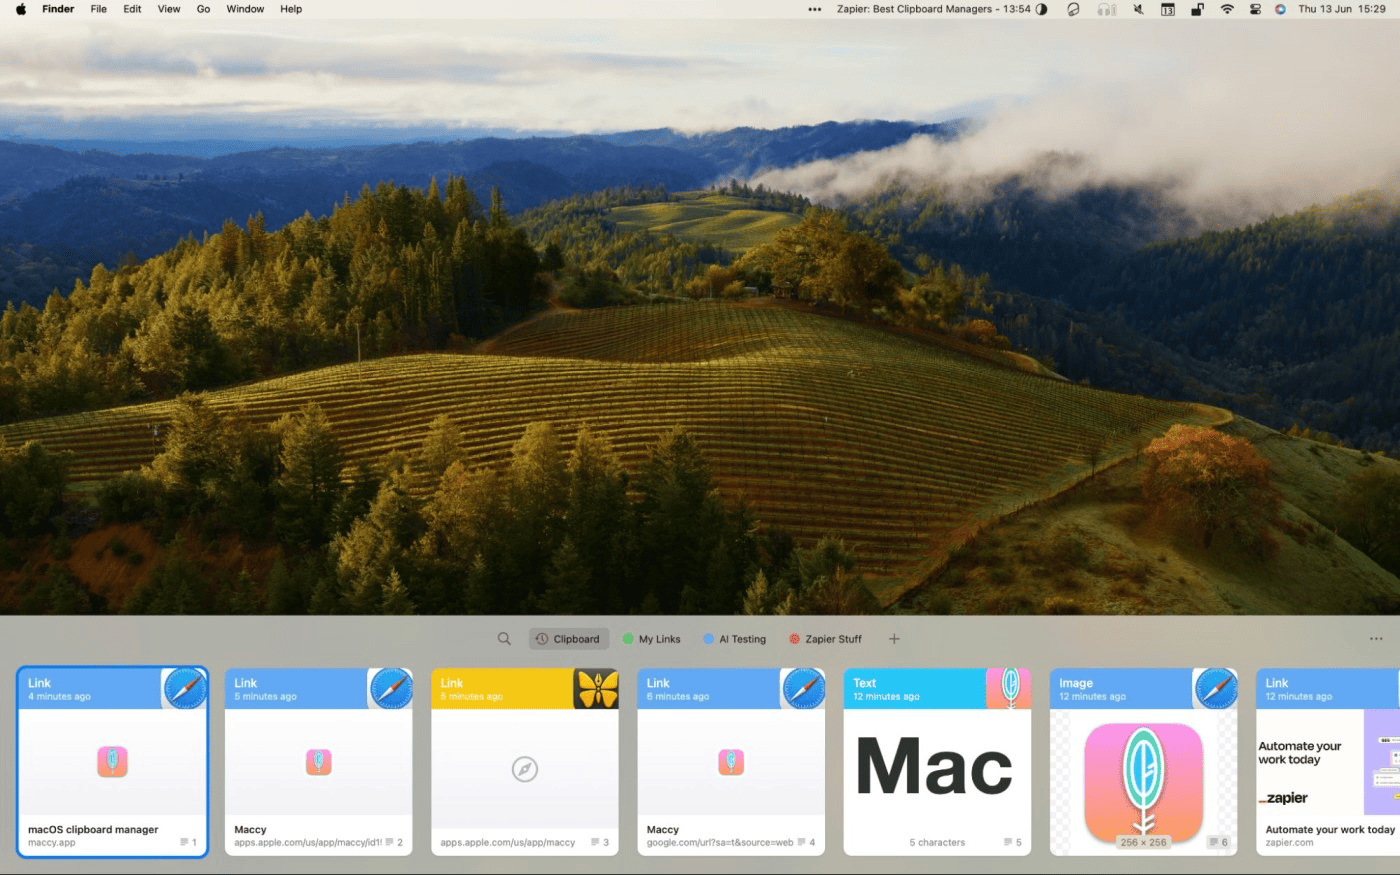Open pinboard options via the ellipsis on the right

point(1376,638)
